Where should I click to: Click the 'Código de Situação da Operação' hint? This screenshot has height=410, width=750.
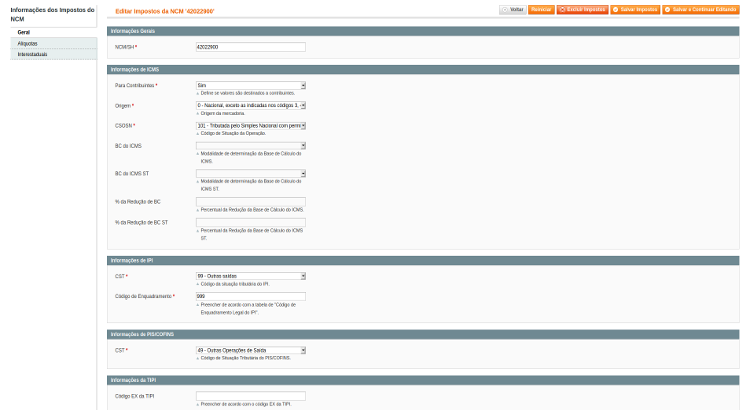click(233, 133)
